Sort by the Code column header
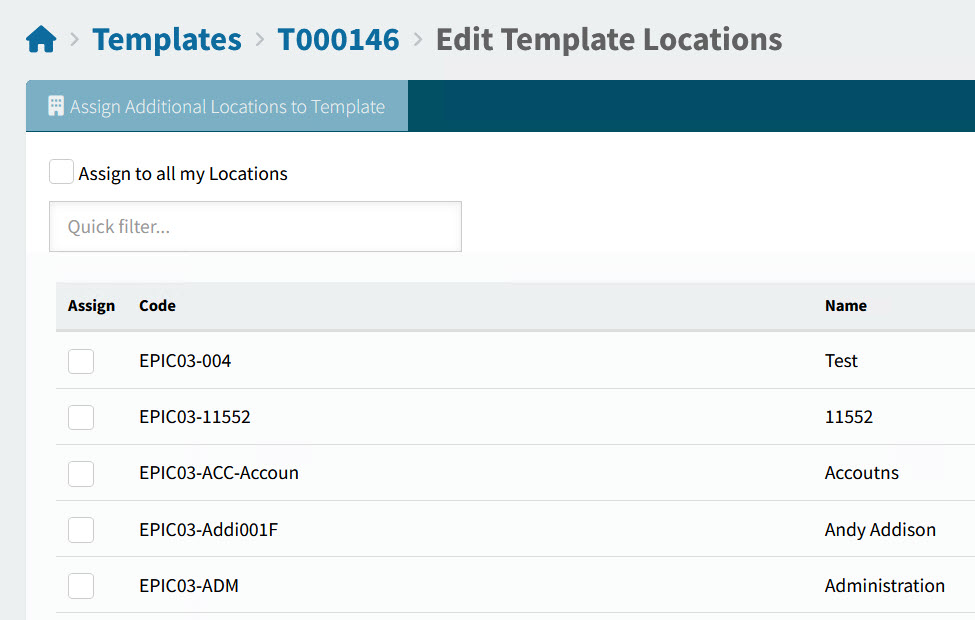 tap(157, 306)
